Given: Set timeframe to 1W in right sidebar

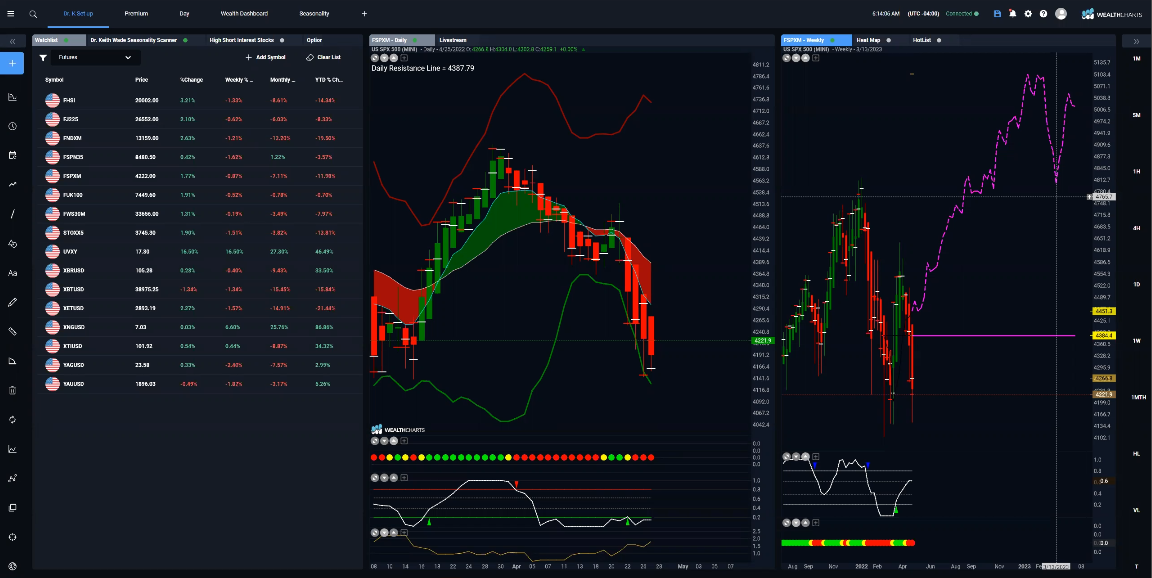Looking at the screenshot, I should click(1136, 341).
